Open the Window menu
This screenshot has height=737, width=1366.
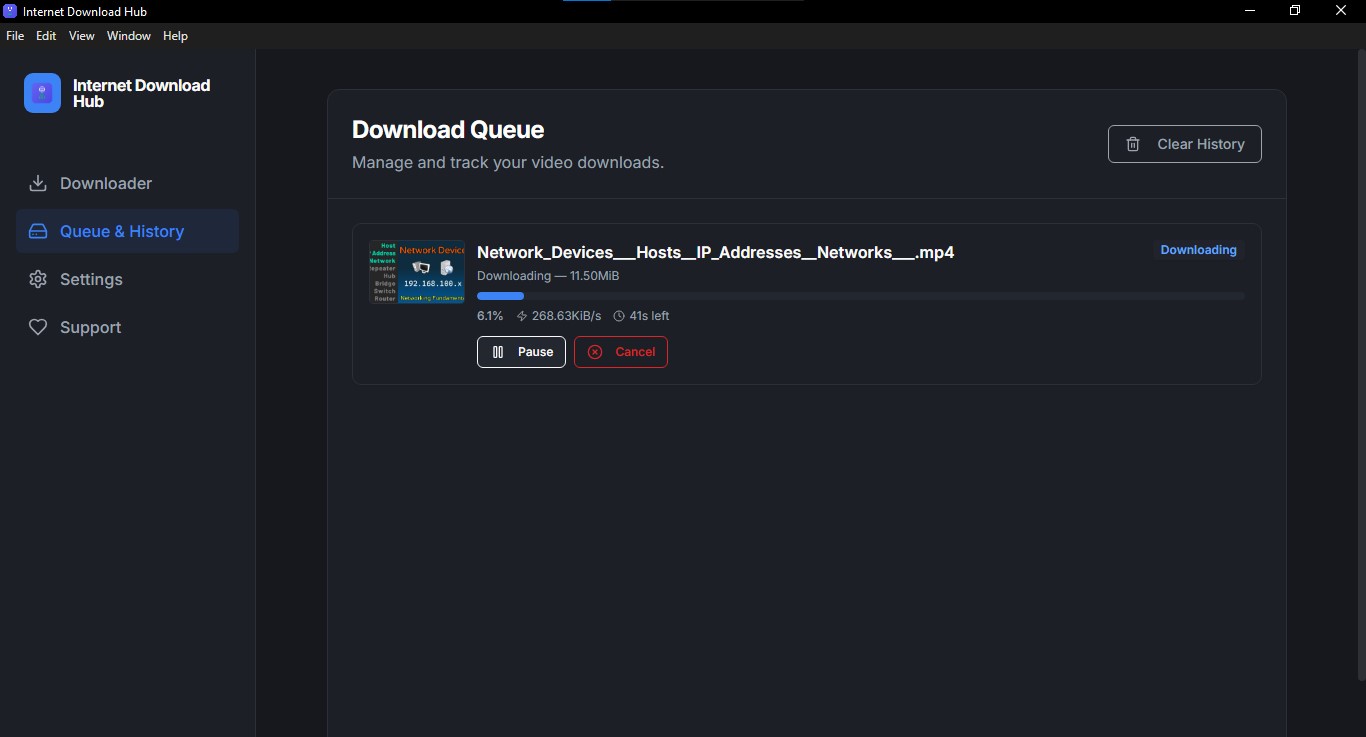128,36
